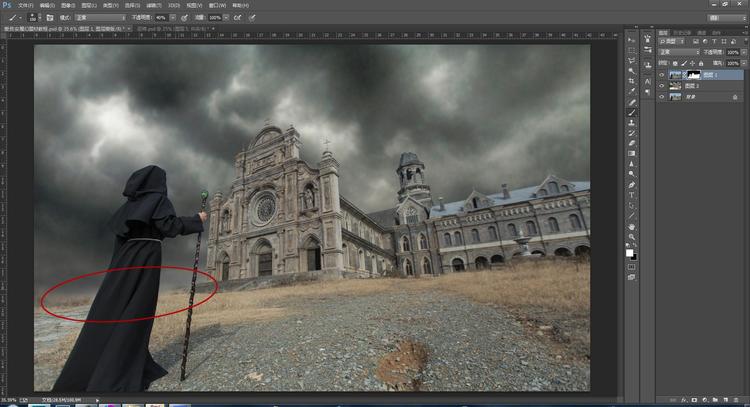Toggle lock image pixels brush icon

684,63
